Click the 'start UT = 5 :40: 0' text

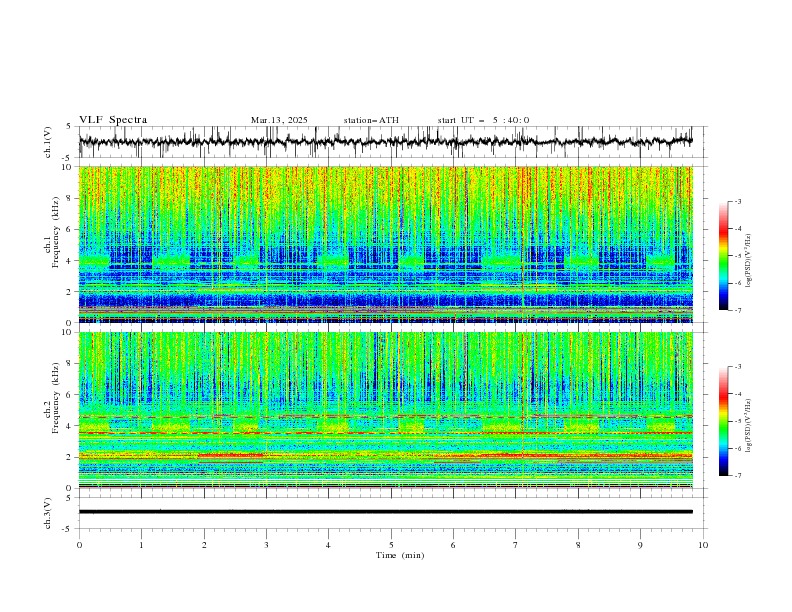point(483,120)
